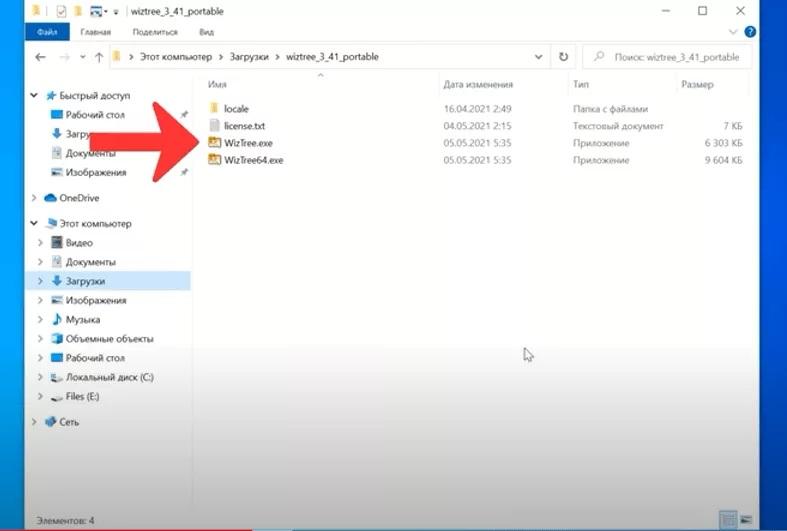This screenshot has width=787, height=531.
Task: Open quick access toolbar customize dropdown
Action: point(115,12)
